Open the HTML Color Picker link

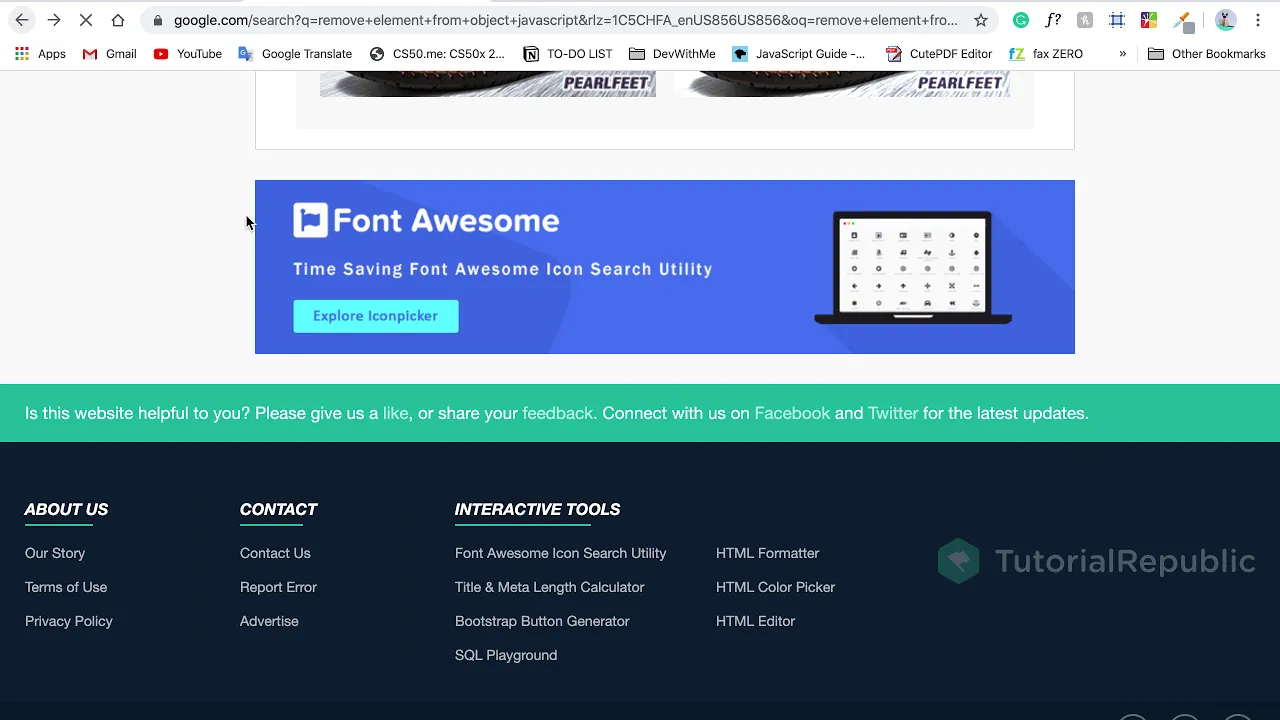point(775,587)
